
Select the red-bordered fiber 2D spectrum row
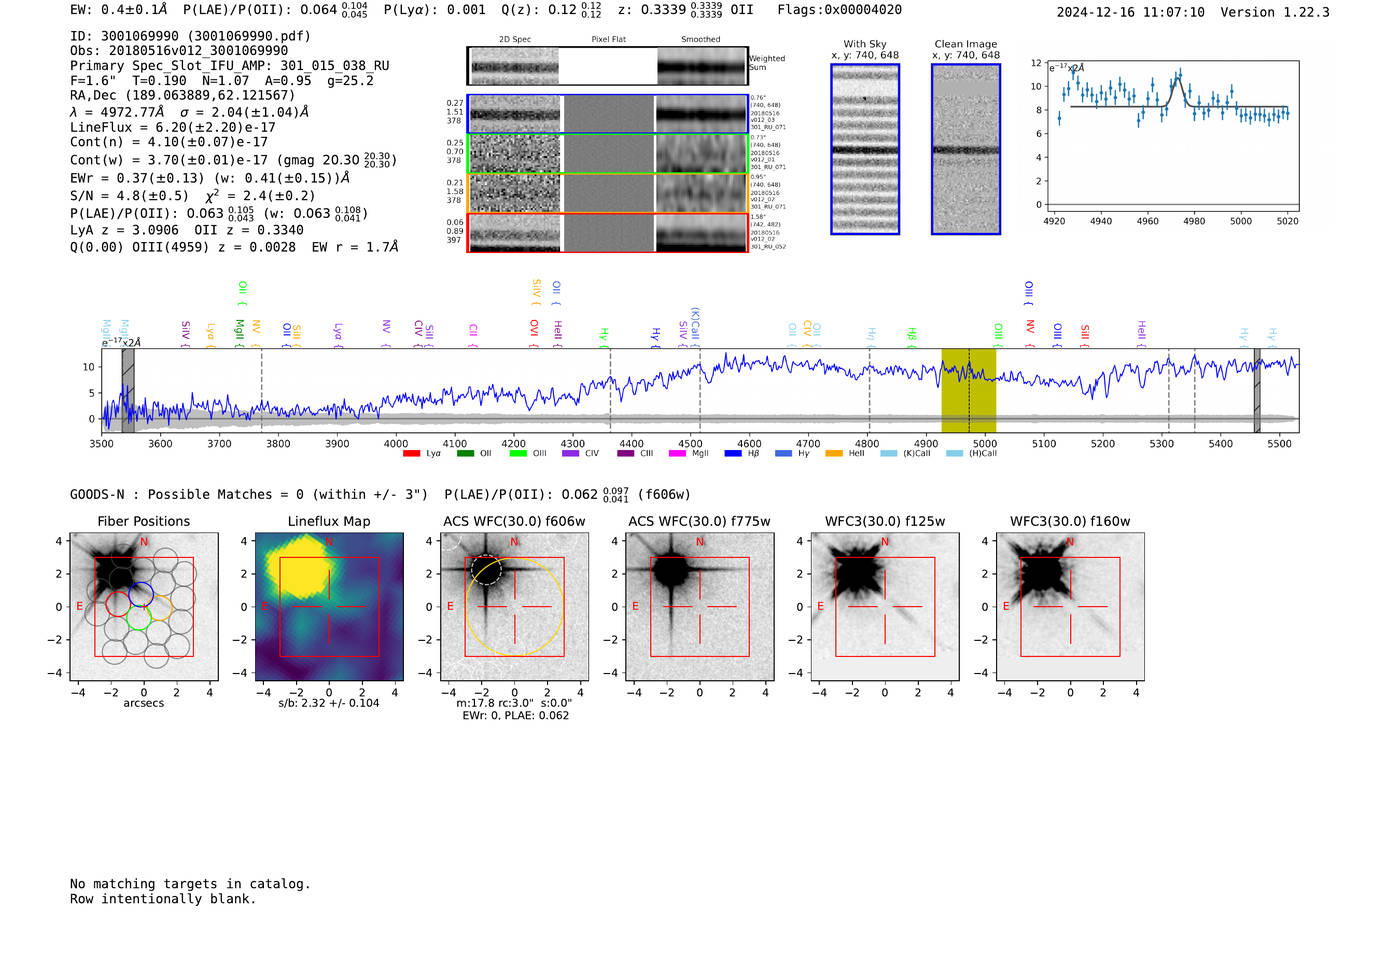(608, 233)
